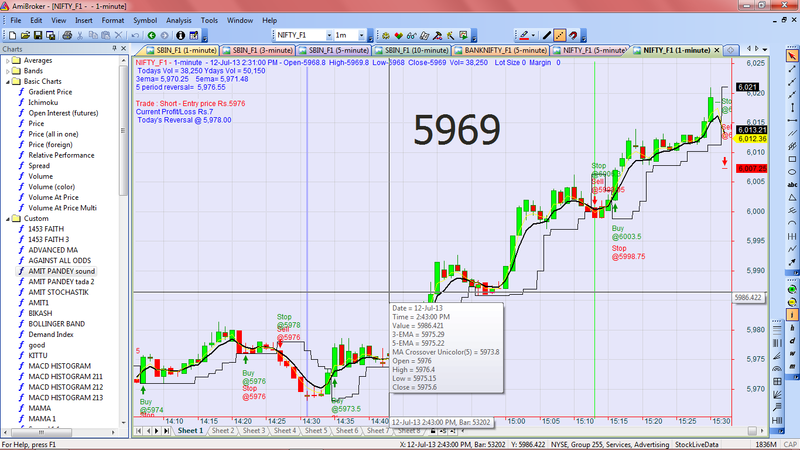Select the rectangle drawing tool
This screenshot has width=800, height=450.
[x=792, y=159]
